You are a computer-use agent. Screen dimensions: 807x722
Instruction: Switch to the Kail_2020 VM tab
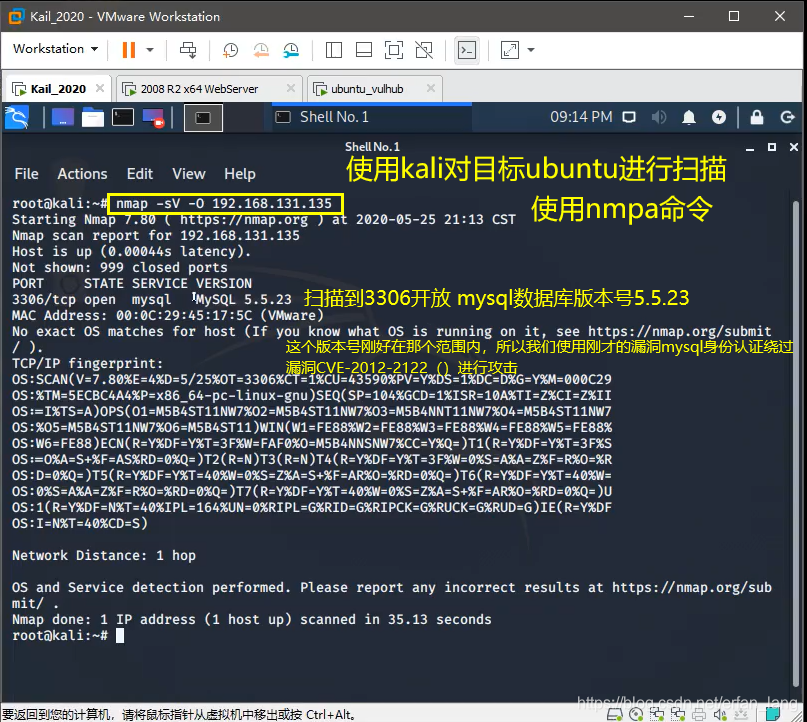[x=58, y=89]
